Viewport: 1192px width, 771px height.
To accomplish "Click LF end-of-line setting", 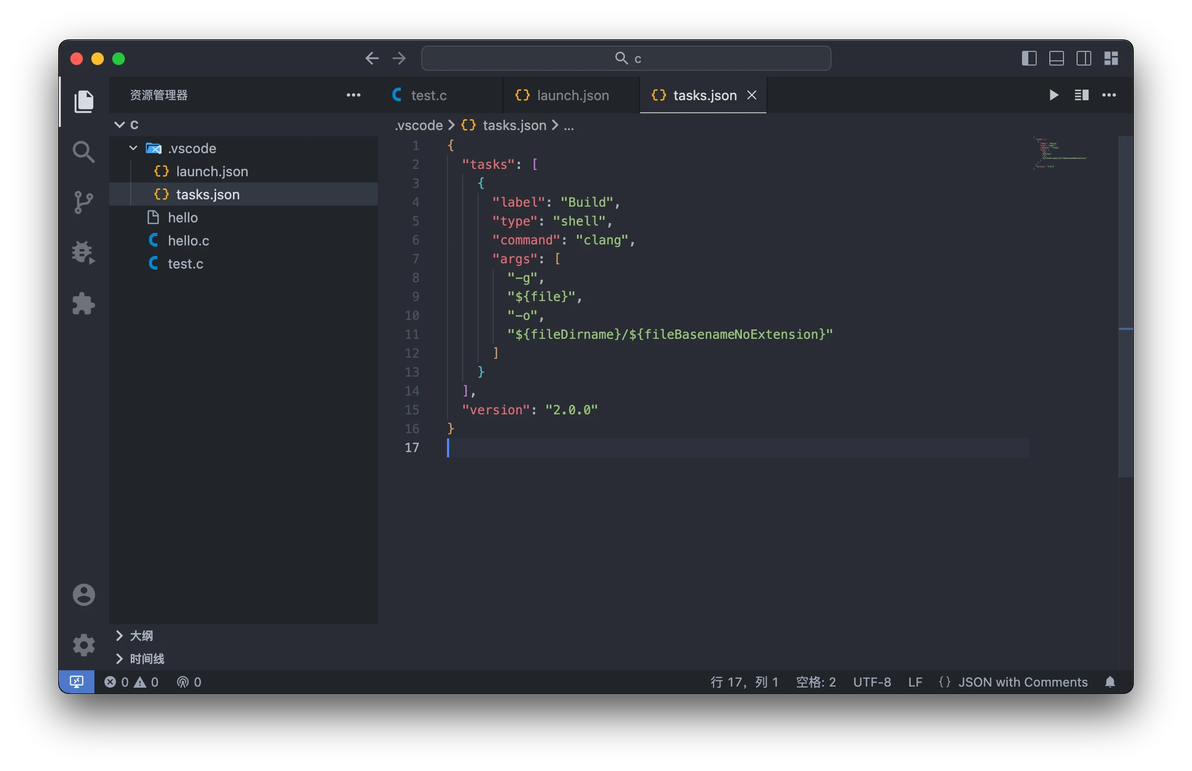I will pos(915,682).
